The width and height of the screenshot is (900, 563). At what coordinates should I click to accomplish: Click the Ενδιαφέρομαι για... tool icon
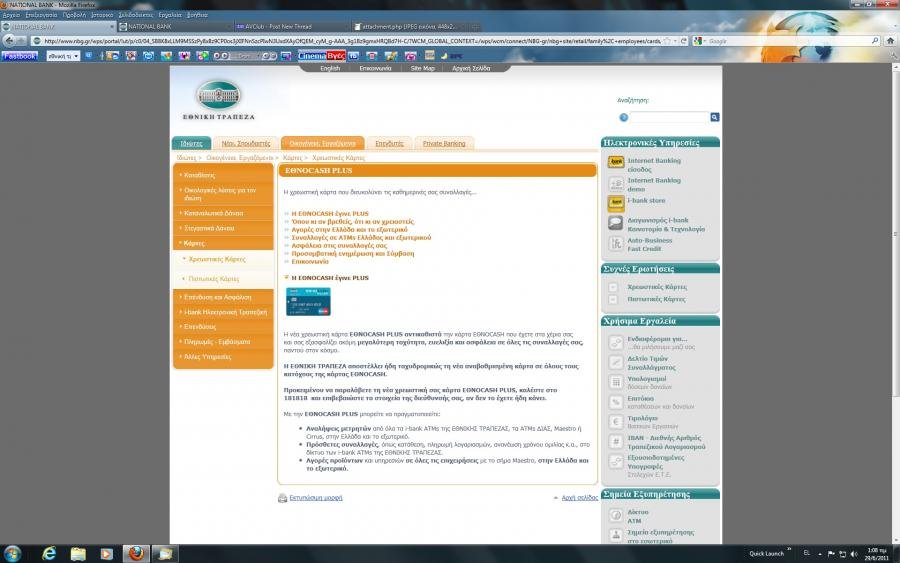click(x=616, y=343)
